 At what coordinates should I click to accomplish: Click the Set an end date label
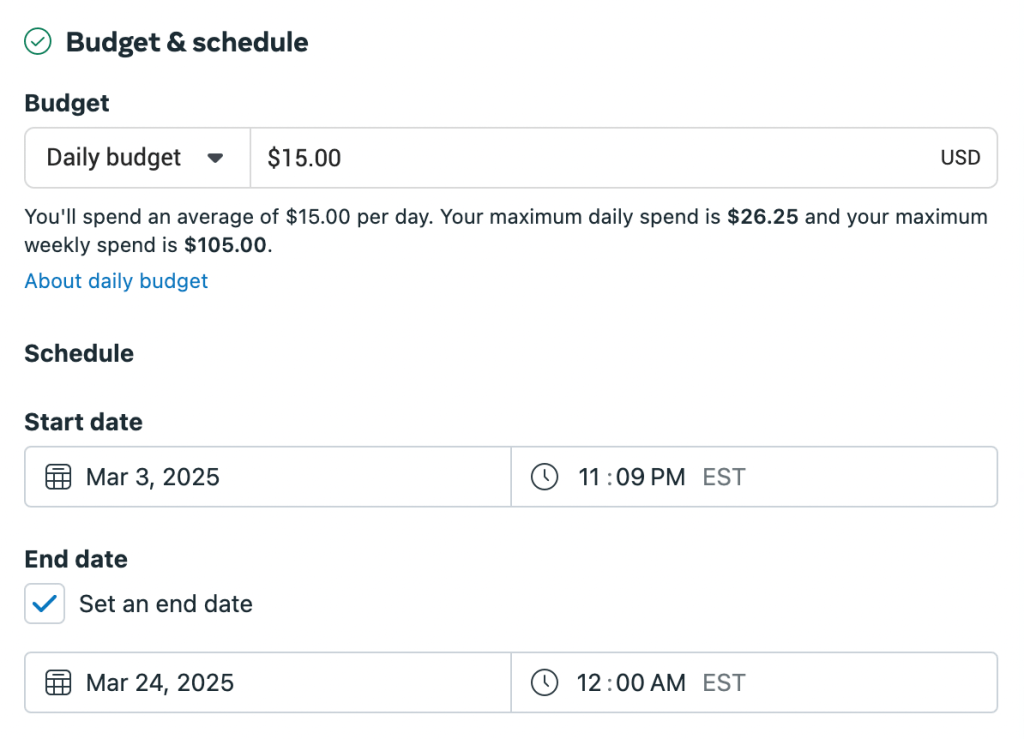click(166, 604)
